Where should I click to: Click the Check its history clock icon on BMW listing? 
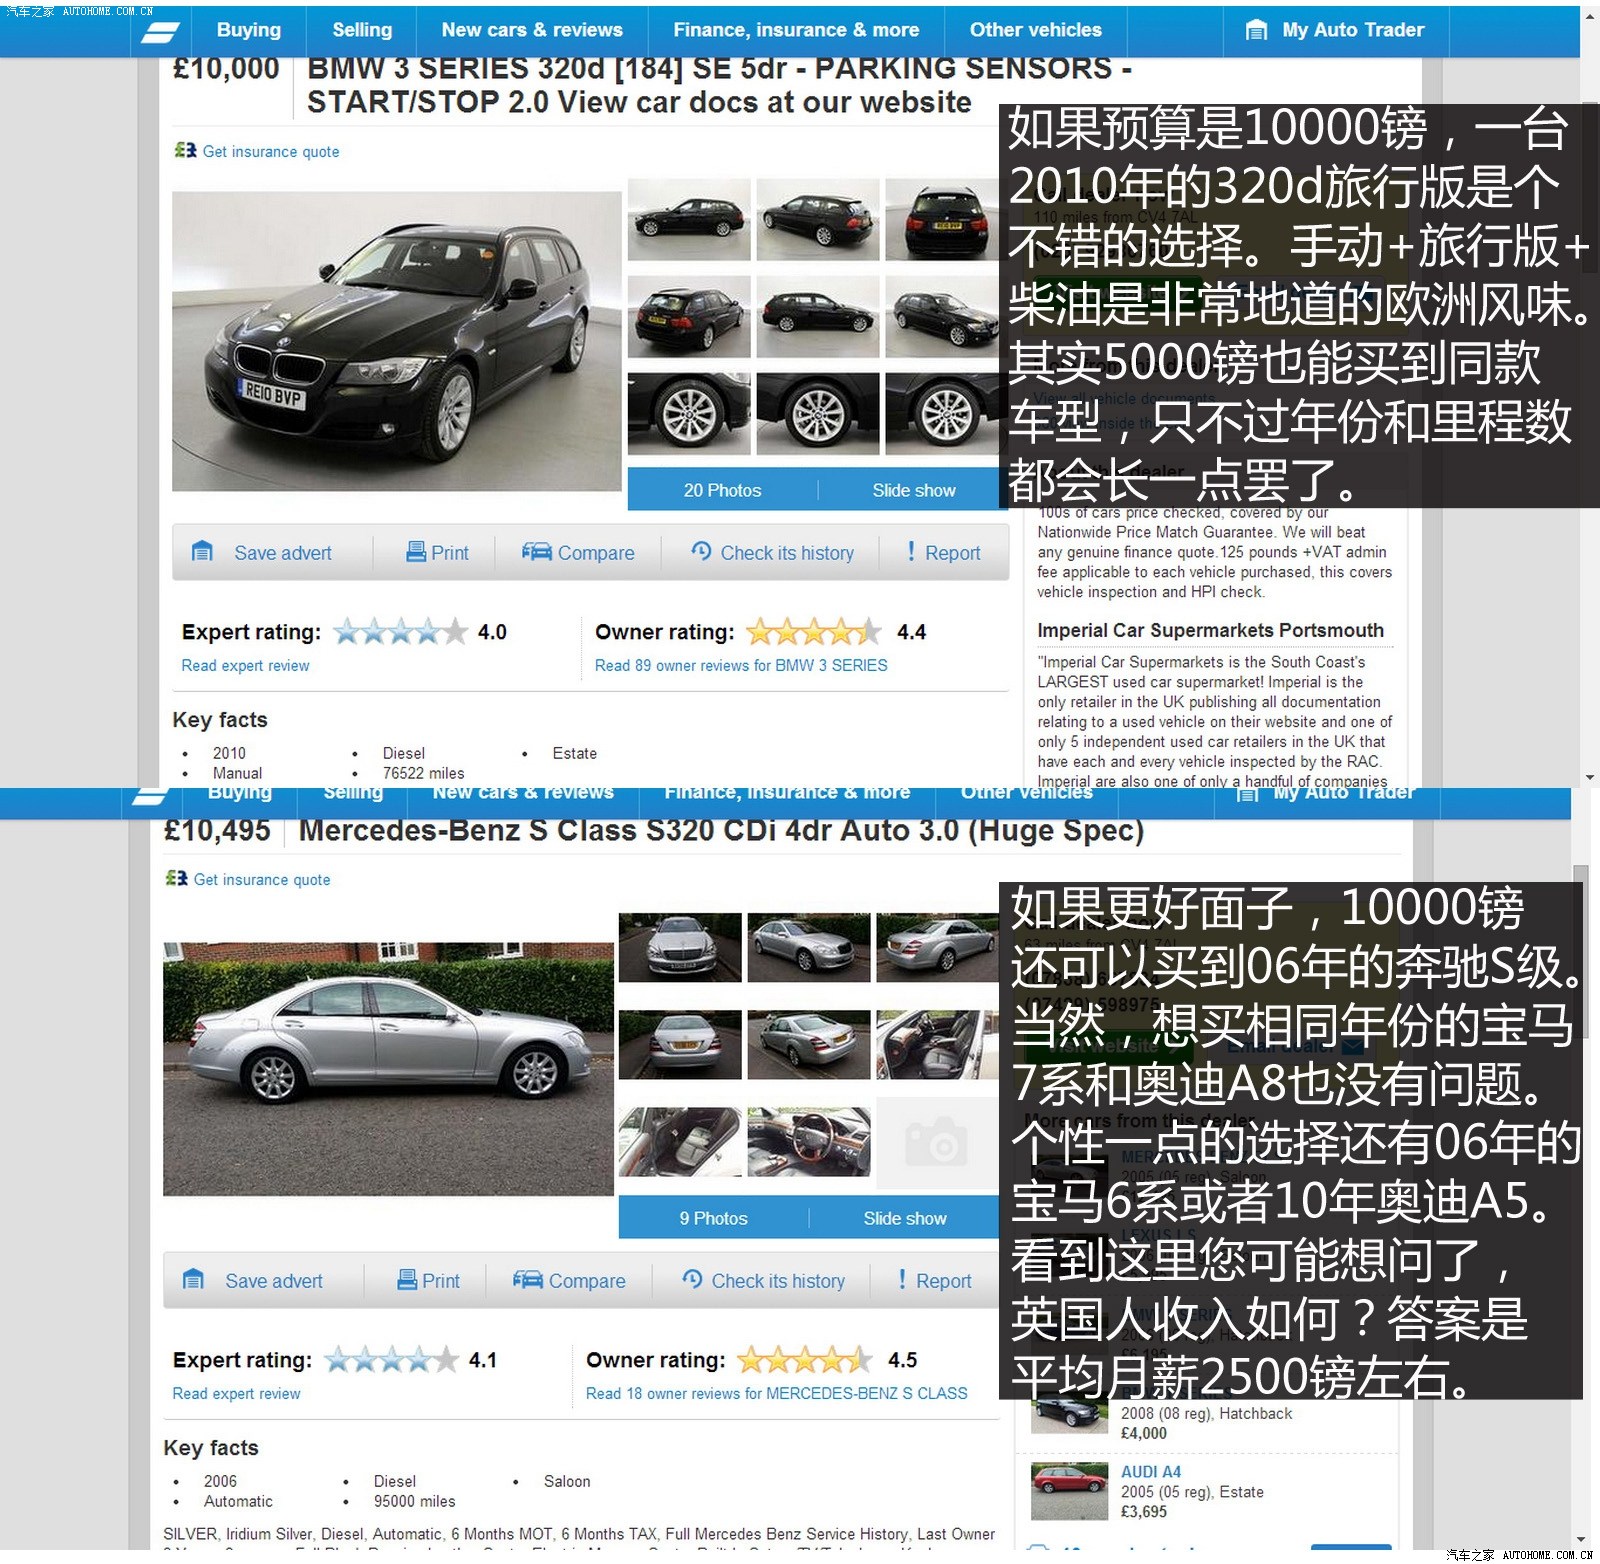click(701, 551)
